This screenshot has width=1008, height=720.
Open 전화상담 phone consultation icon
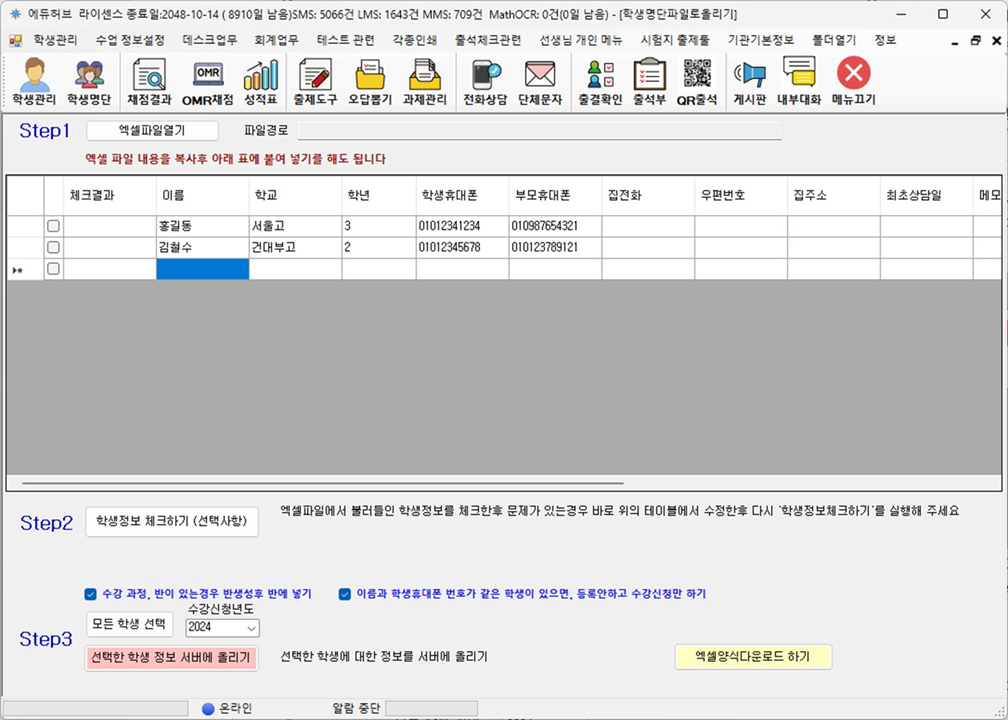coord(486,81)
